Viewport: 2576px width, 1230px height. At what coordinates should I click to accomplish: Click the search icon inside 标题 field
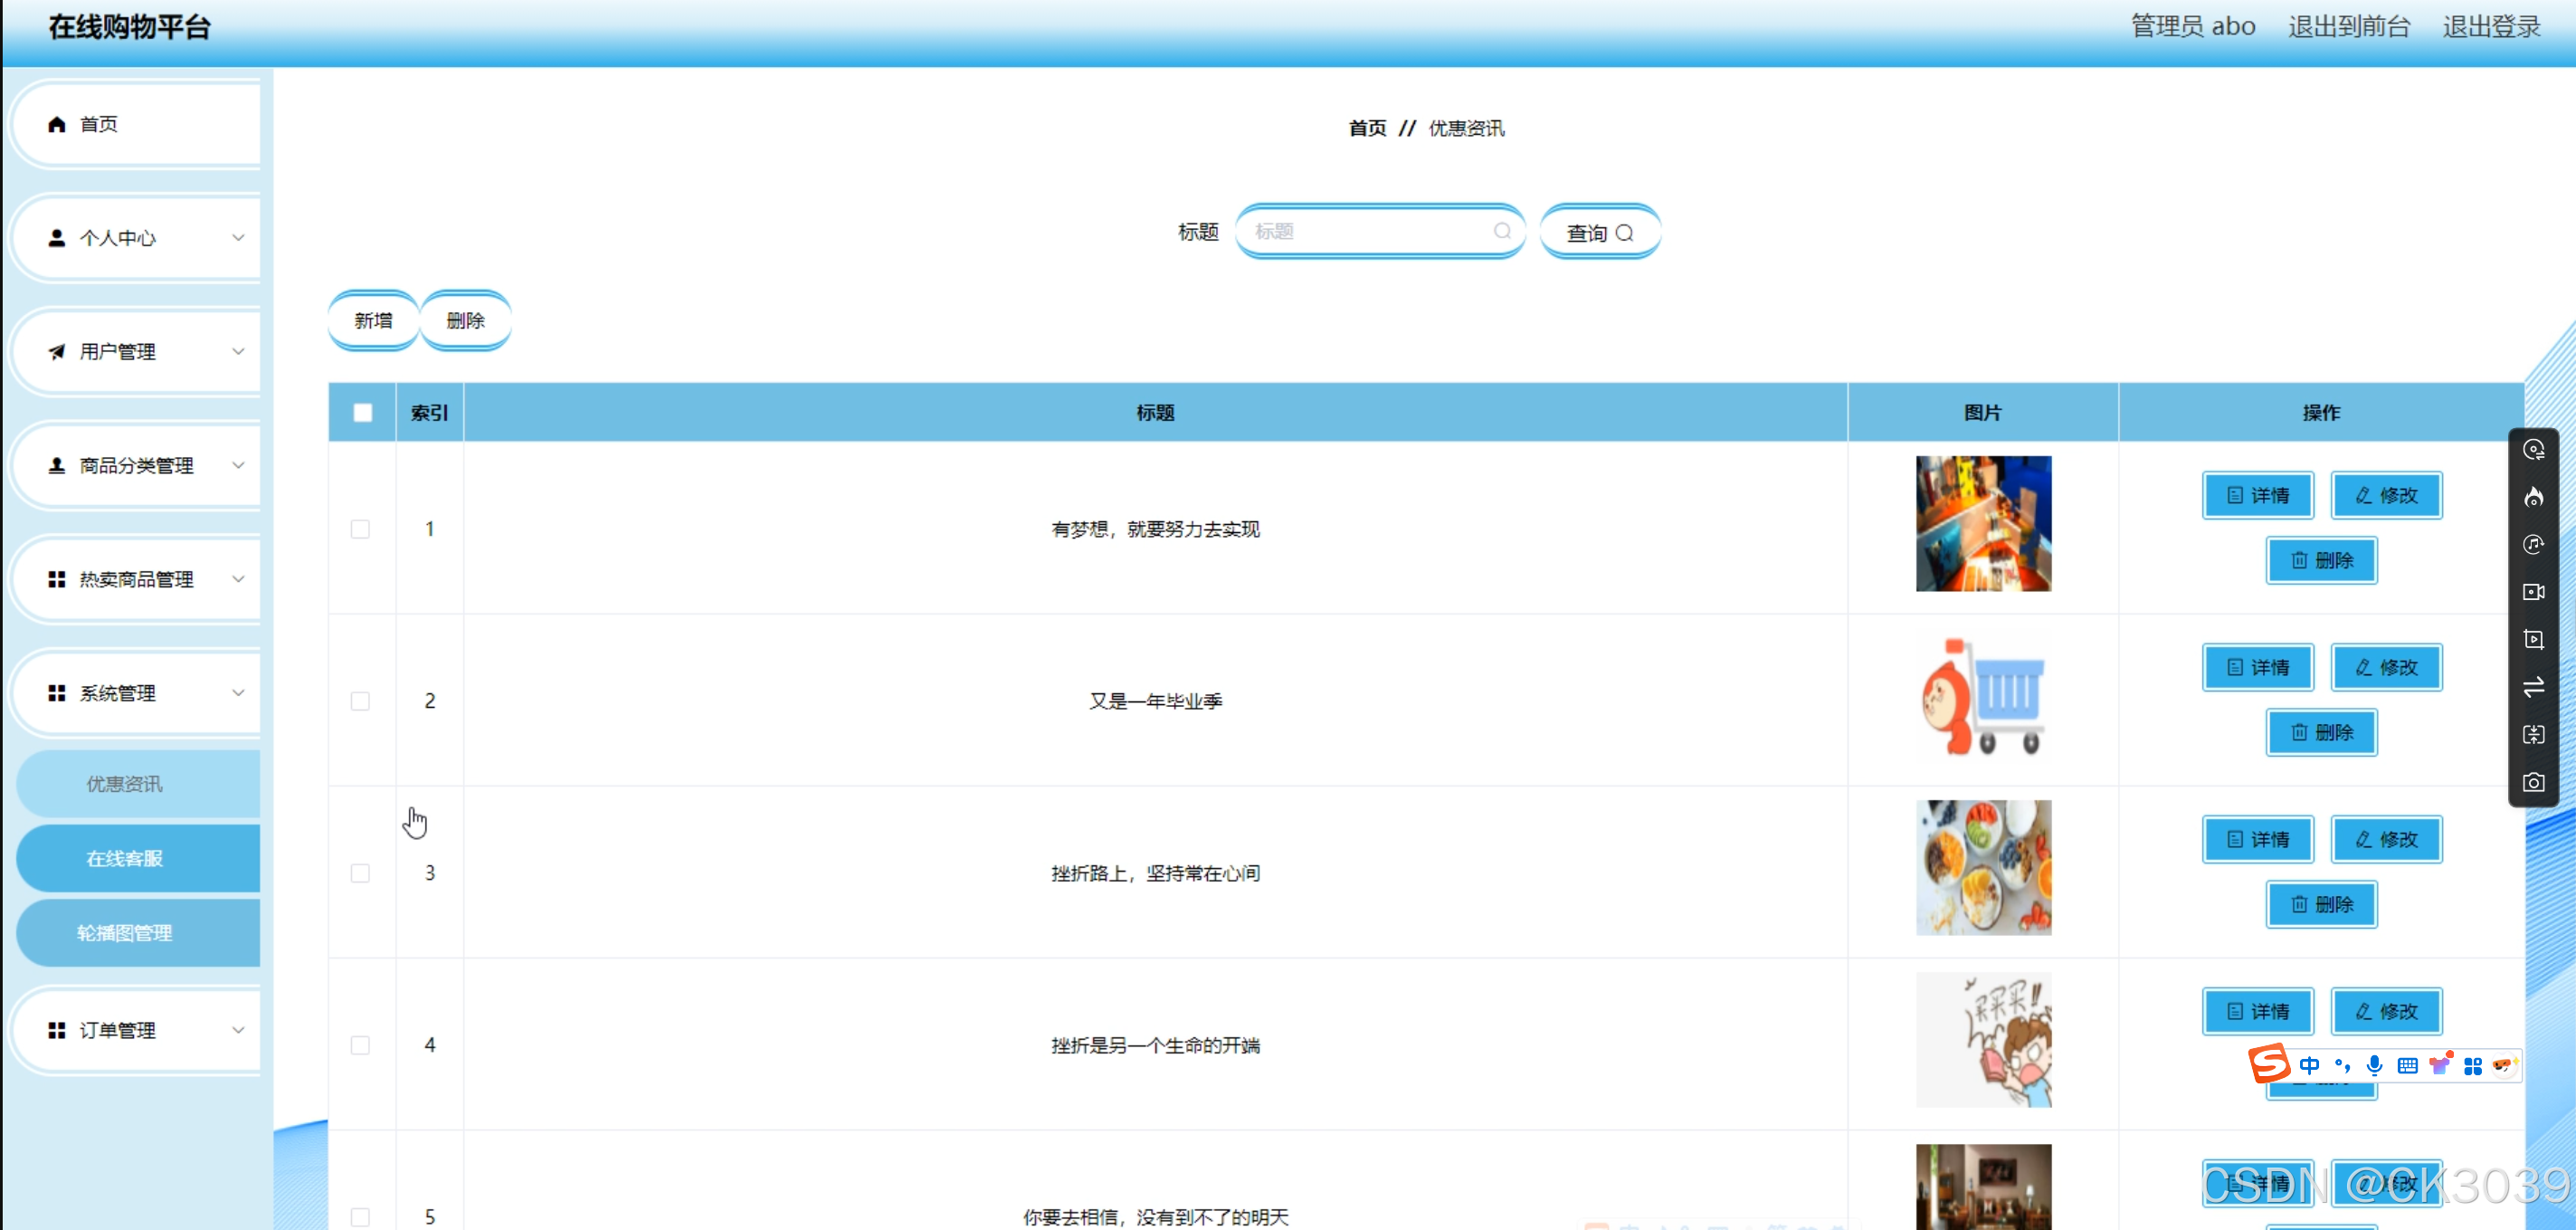1502,231
